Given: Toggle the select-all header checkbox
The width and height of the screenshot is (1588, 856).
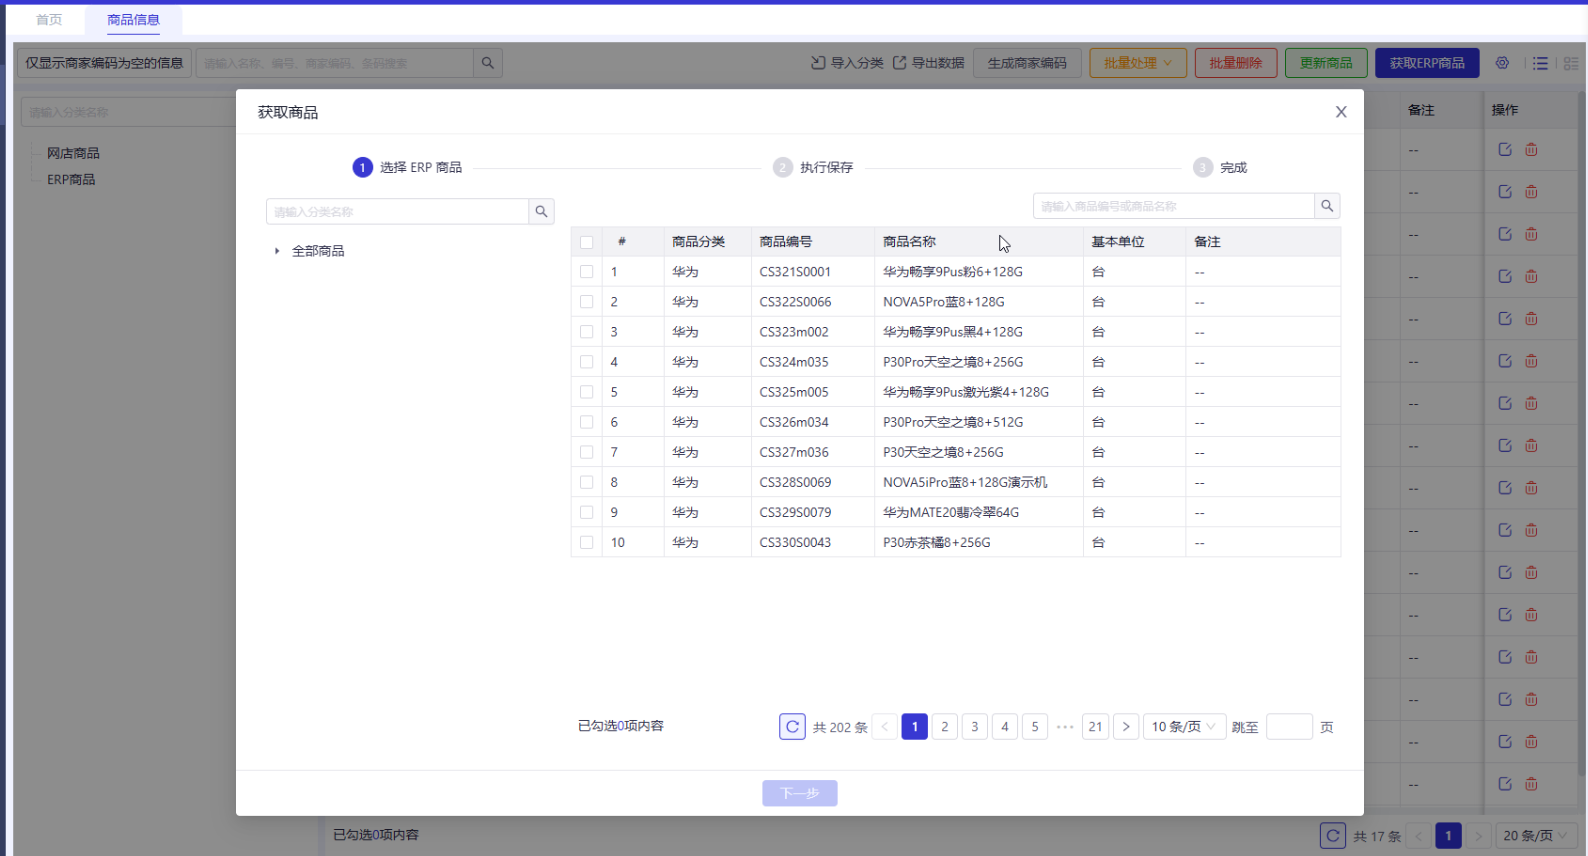Looking at the screenshot, I should [586, 242].
